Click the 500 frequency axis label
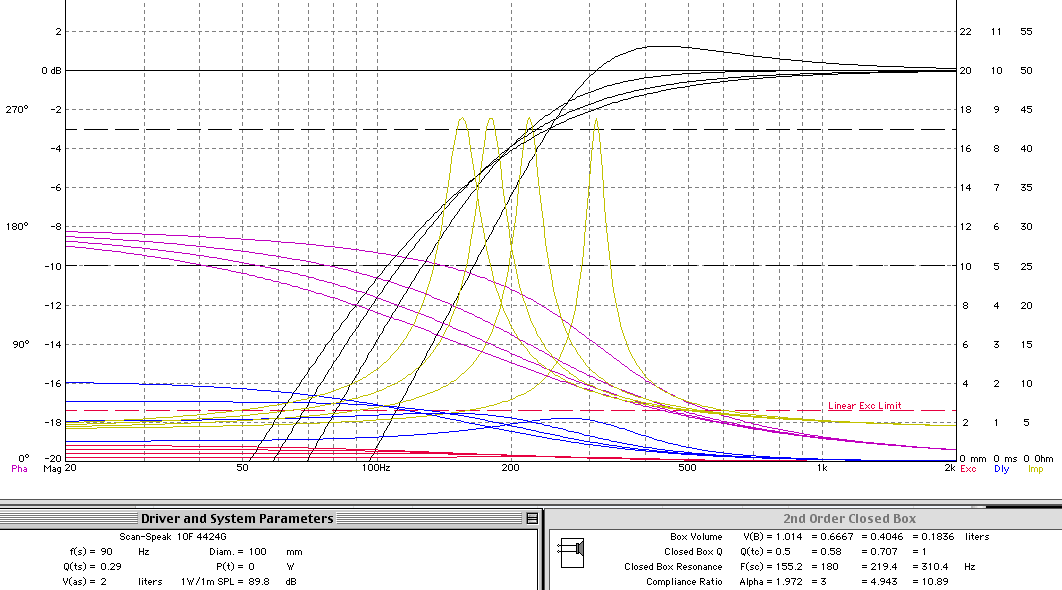 (687, 467)
